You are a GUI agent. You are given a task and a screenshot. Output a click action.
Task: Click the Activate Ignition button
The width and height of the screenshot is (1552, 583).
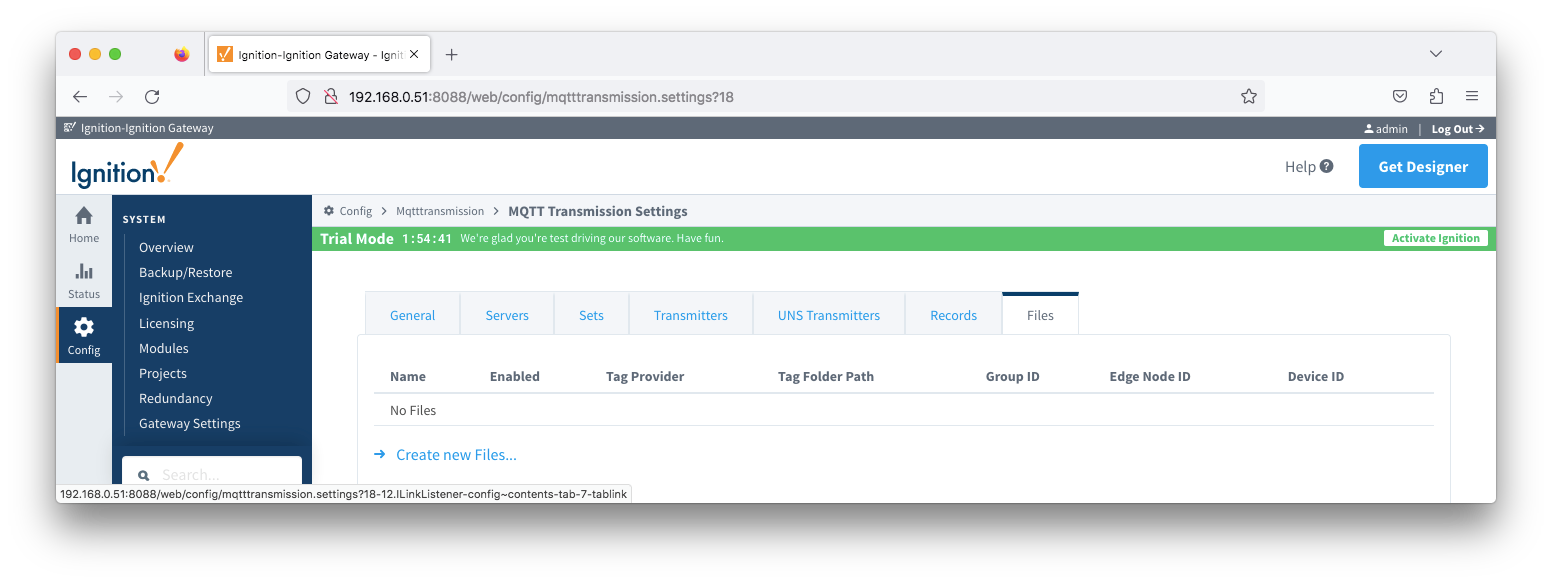[x=1436, y=238]
